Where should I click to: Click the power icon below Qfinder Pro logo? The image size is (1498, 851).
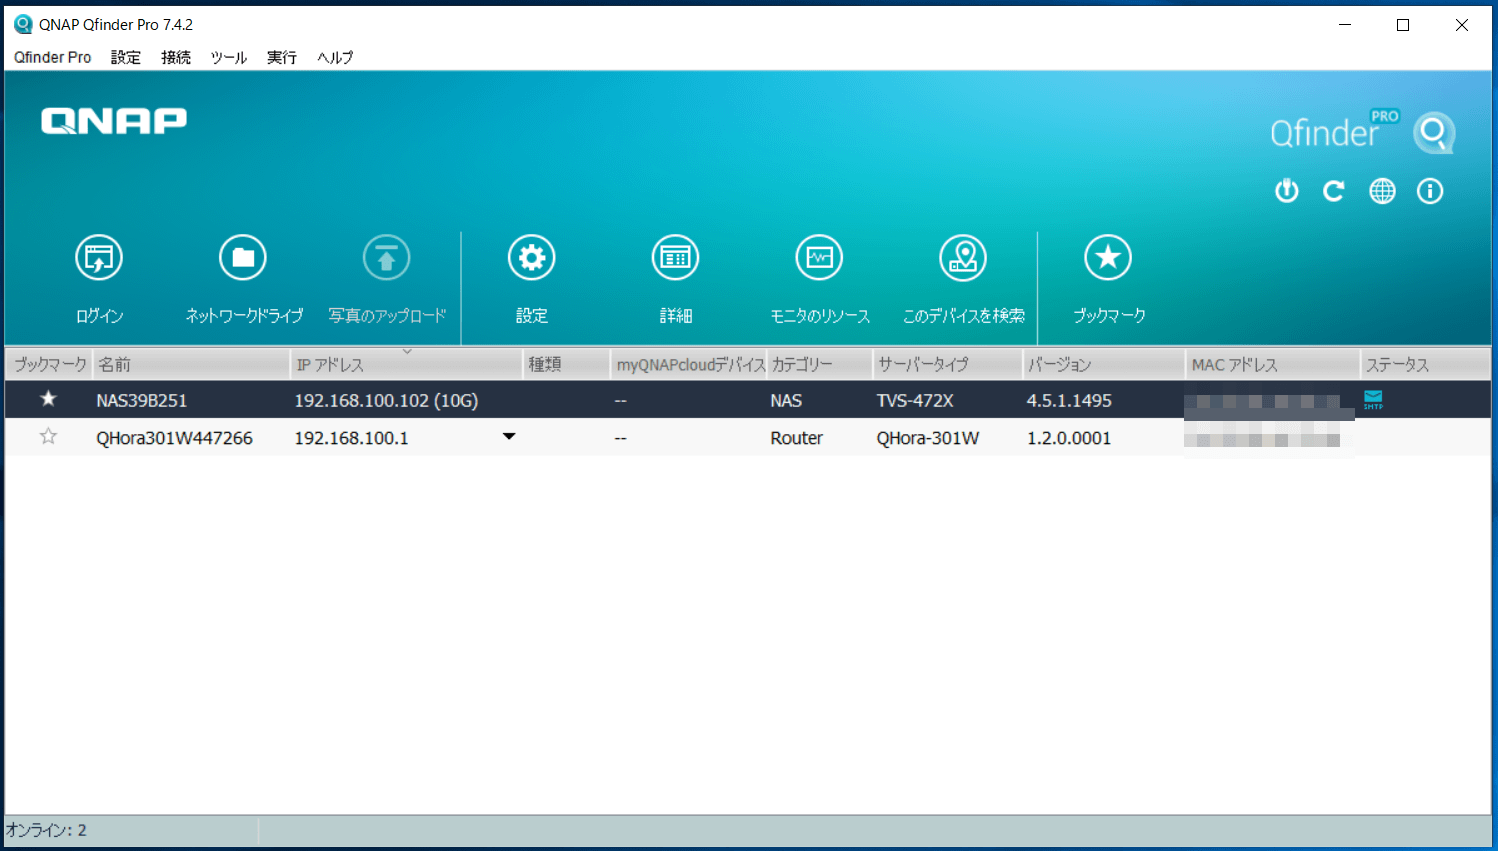click(x=1287, y=190)
